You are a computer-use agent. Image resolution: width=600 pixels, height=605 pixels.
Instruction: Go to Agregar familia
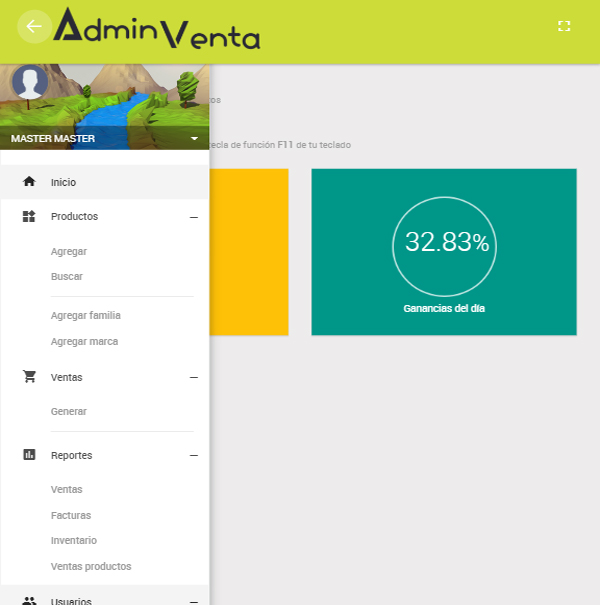click(86, 315)
